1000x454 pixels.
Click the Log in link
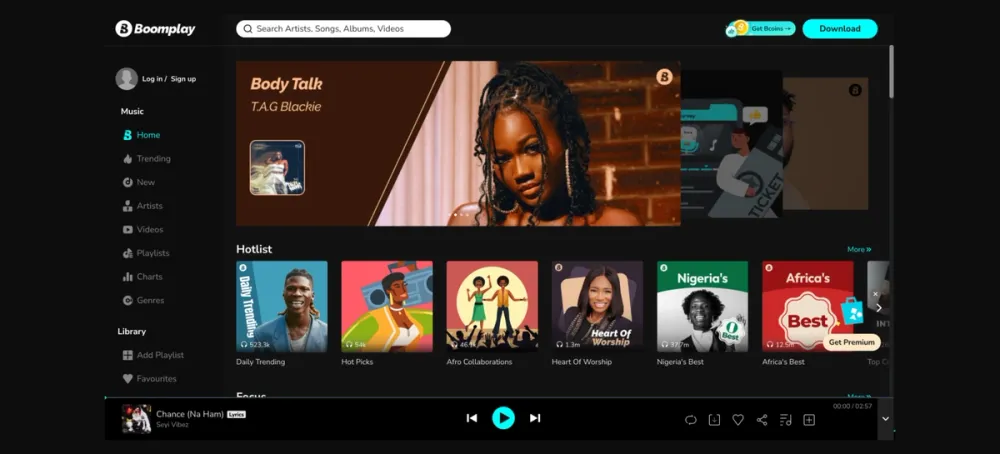(x=152, y=79)
